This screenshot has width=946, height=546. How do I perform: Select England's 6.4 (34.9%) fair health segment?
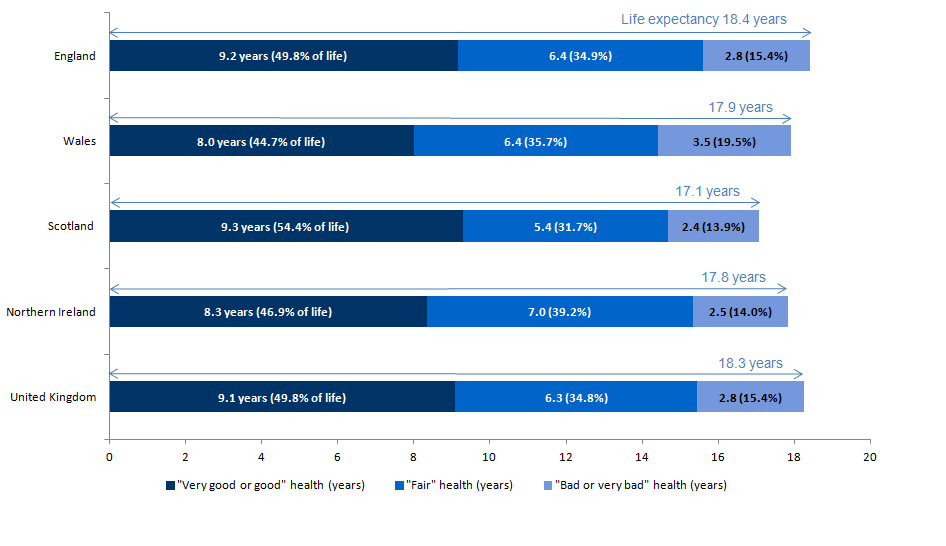coord(580,56)
